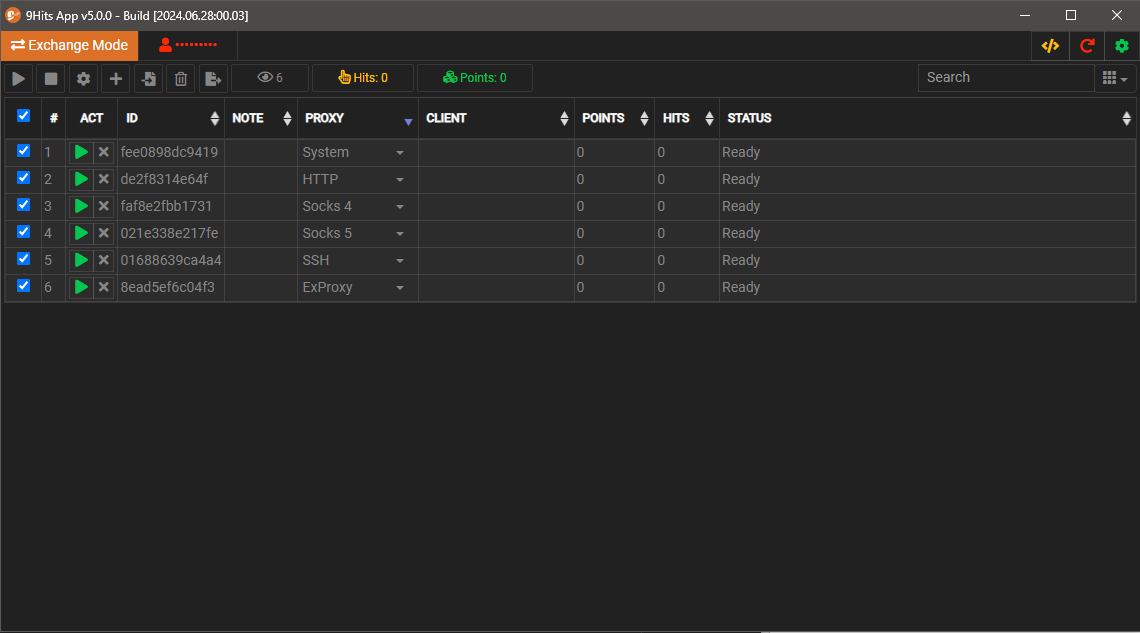Click into the Search input field
Image resolution: width=1140 pixels, height=633 pixels.
click(x=1005, y=78)
